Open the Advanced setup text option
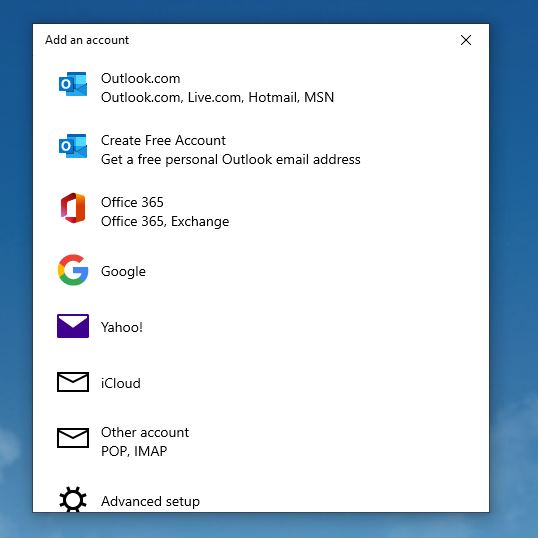 tap(150, 501)
